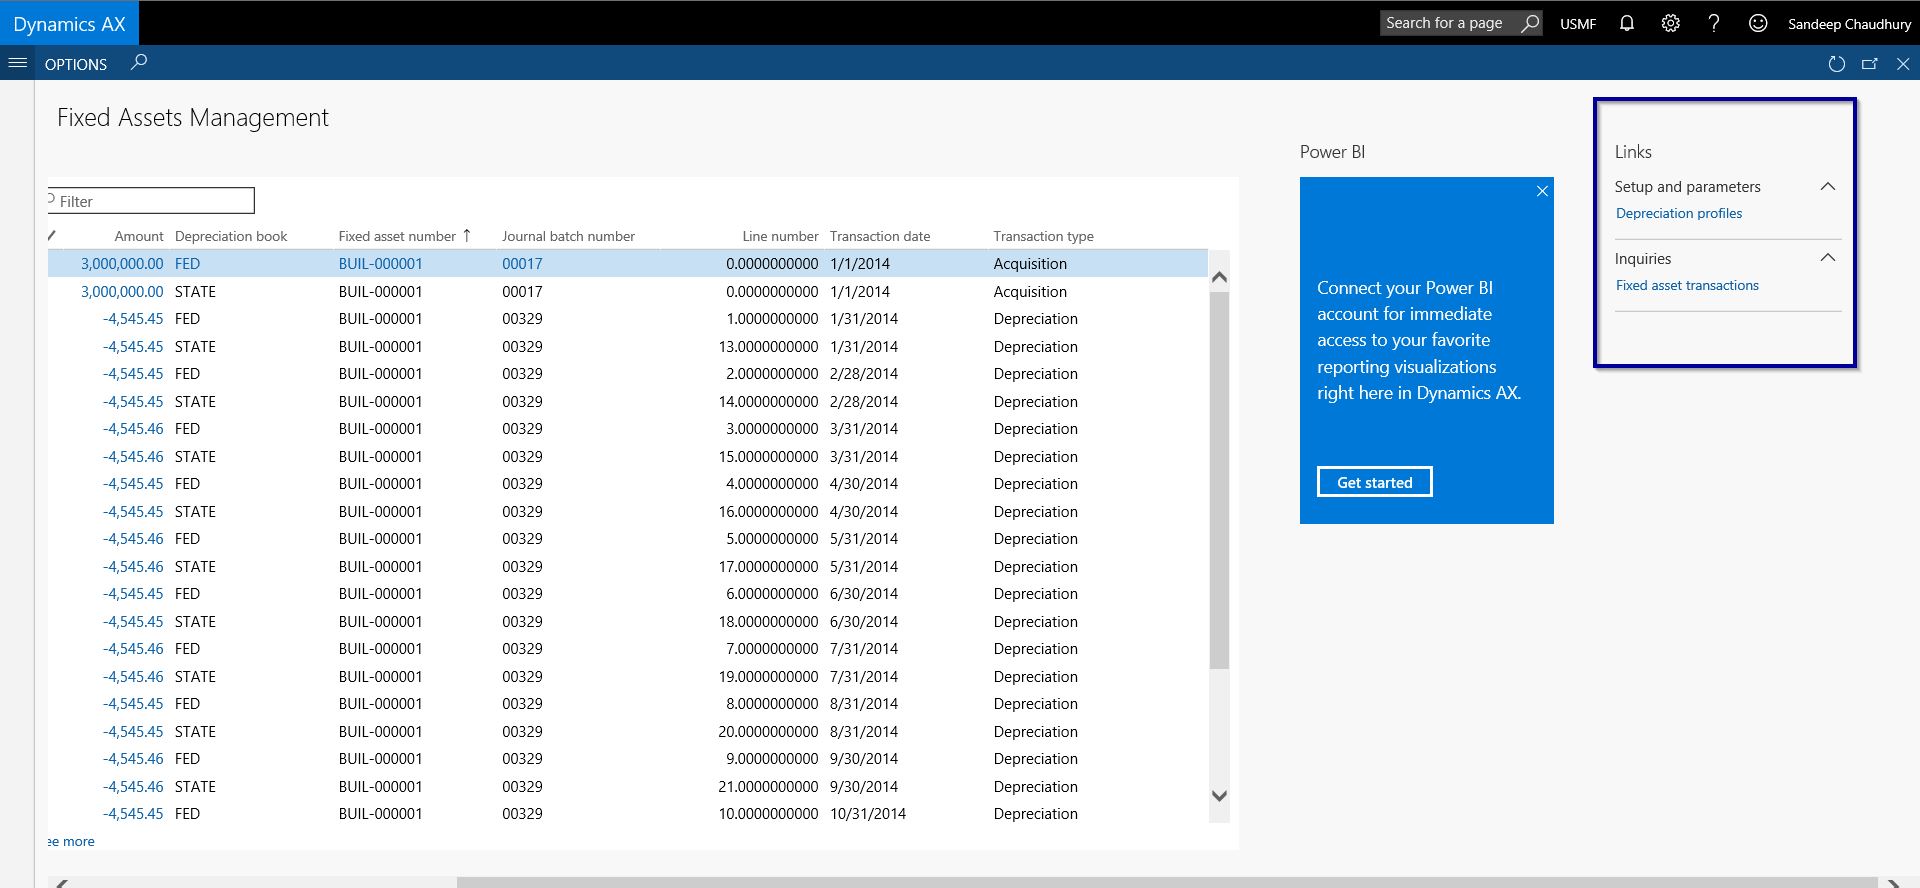This screenshot has width=1920, height=888.
Task: Open the Fixed asset transactions link
Action: point(1686,286)
